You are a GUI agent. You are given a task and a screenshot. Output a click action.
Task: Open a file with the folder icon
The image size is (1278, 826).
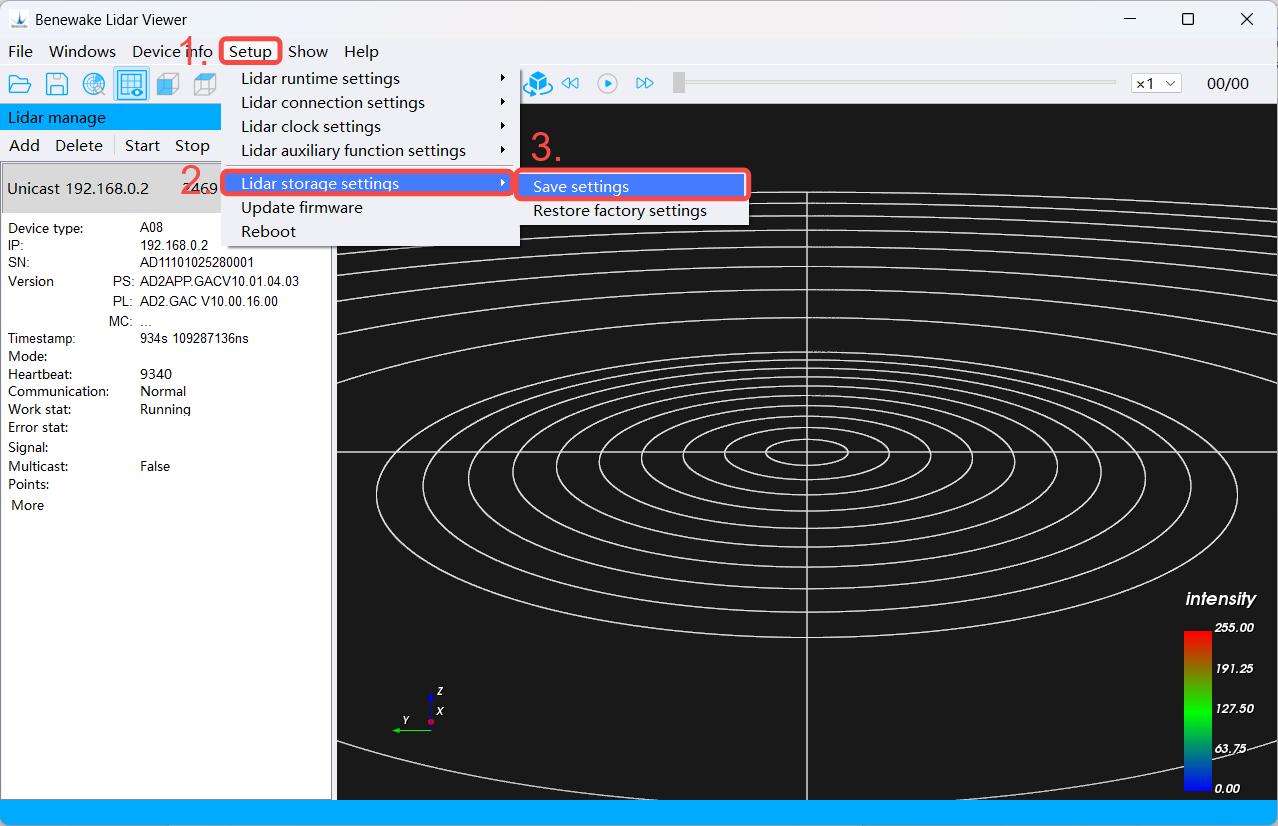(x=20, y=84)
